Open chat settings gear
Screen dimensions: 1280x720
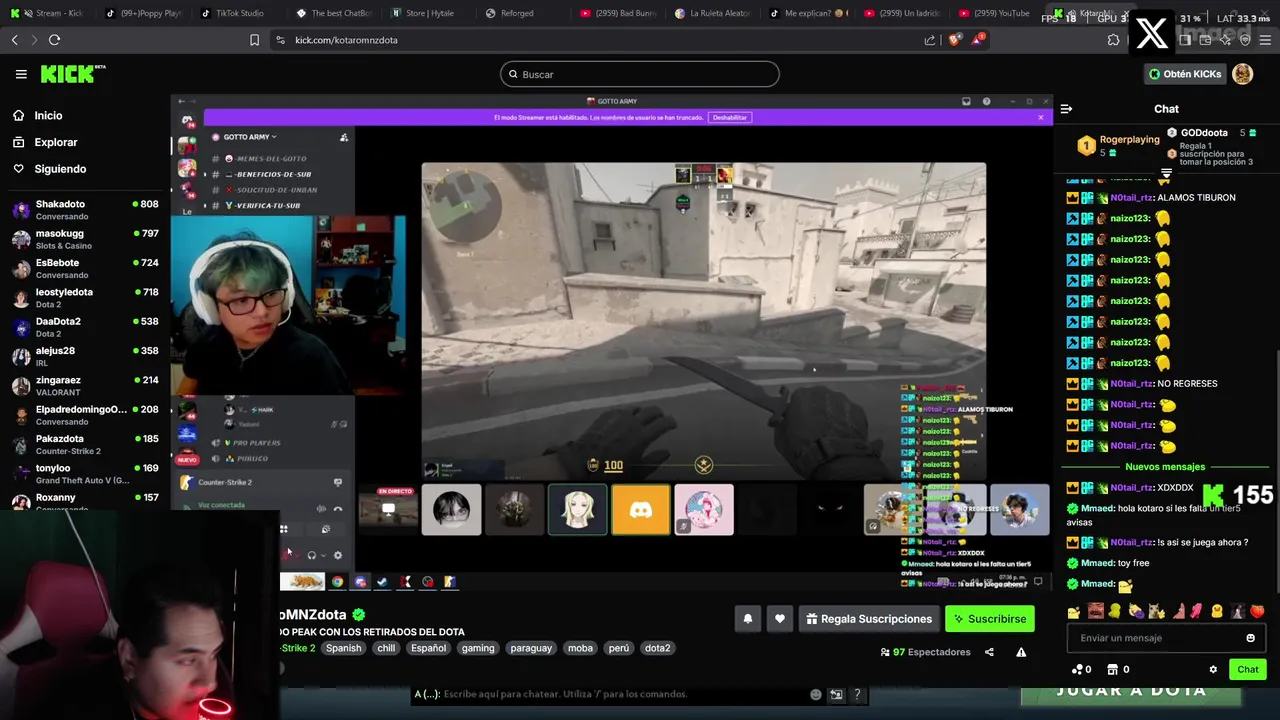pos(1213,670)
